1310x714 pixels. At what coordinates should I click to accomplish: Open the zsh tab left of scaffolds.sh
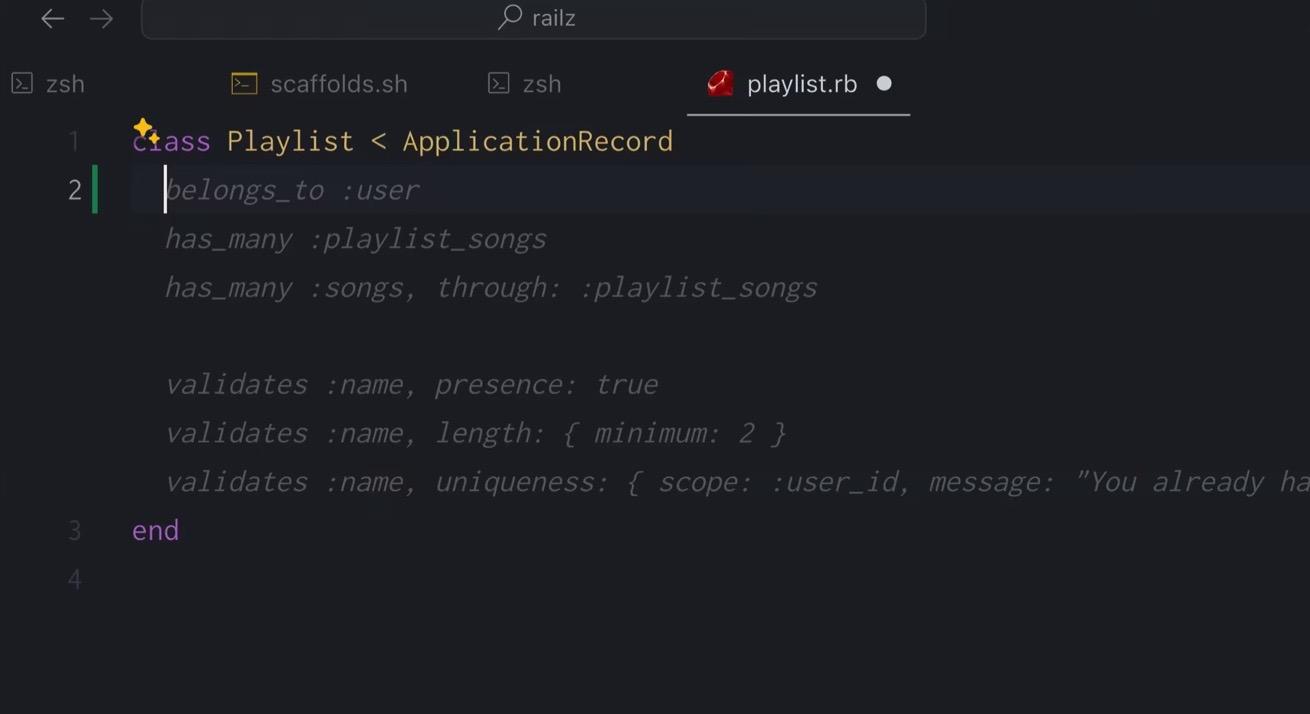coord(64,84)
